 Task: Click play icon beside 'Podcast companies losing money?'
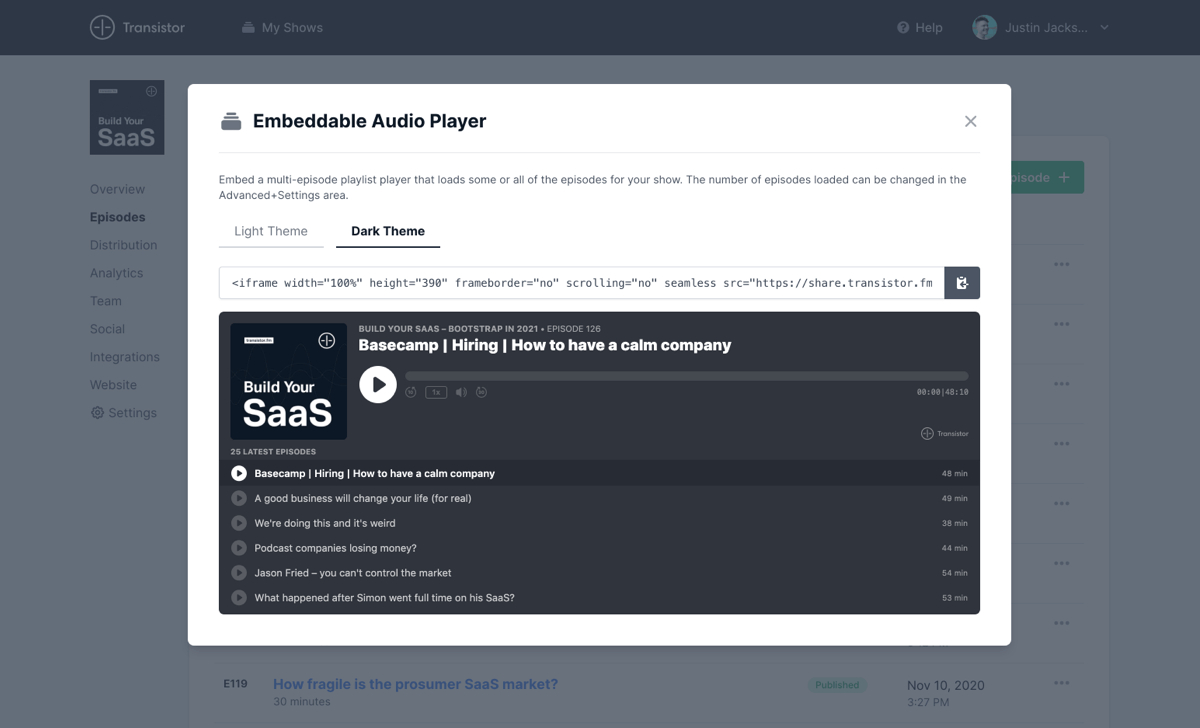tap(239, 548)
